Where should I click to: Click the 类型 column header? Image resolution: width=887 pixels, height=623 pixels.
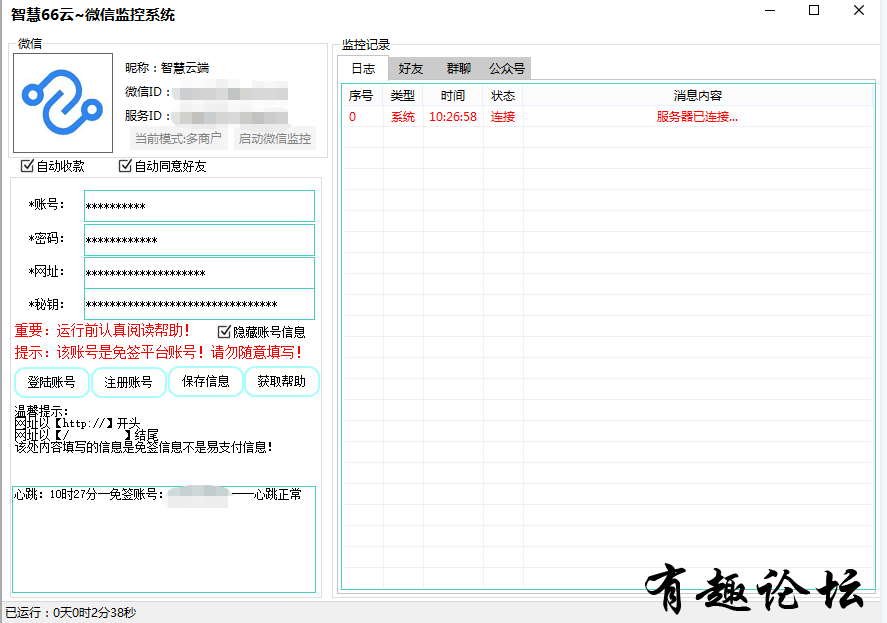pos(403,96)
